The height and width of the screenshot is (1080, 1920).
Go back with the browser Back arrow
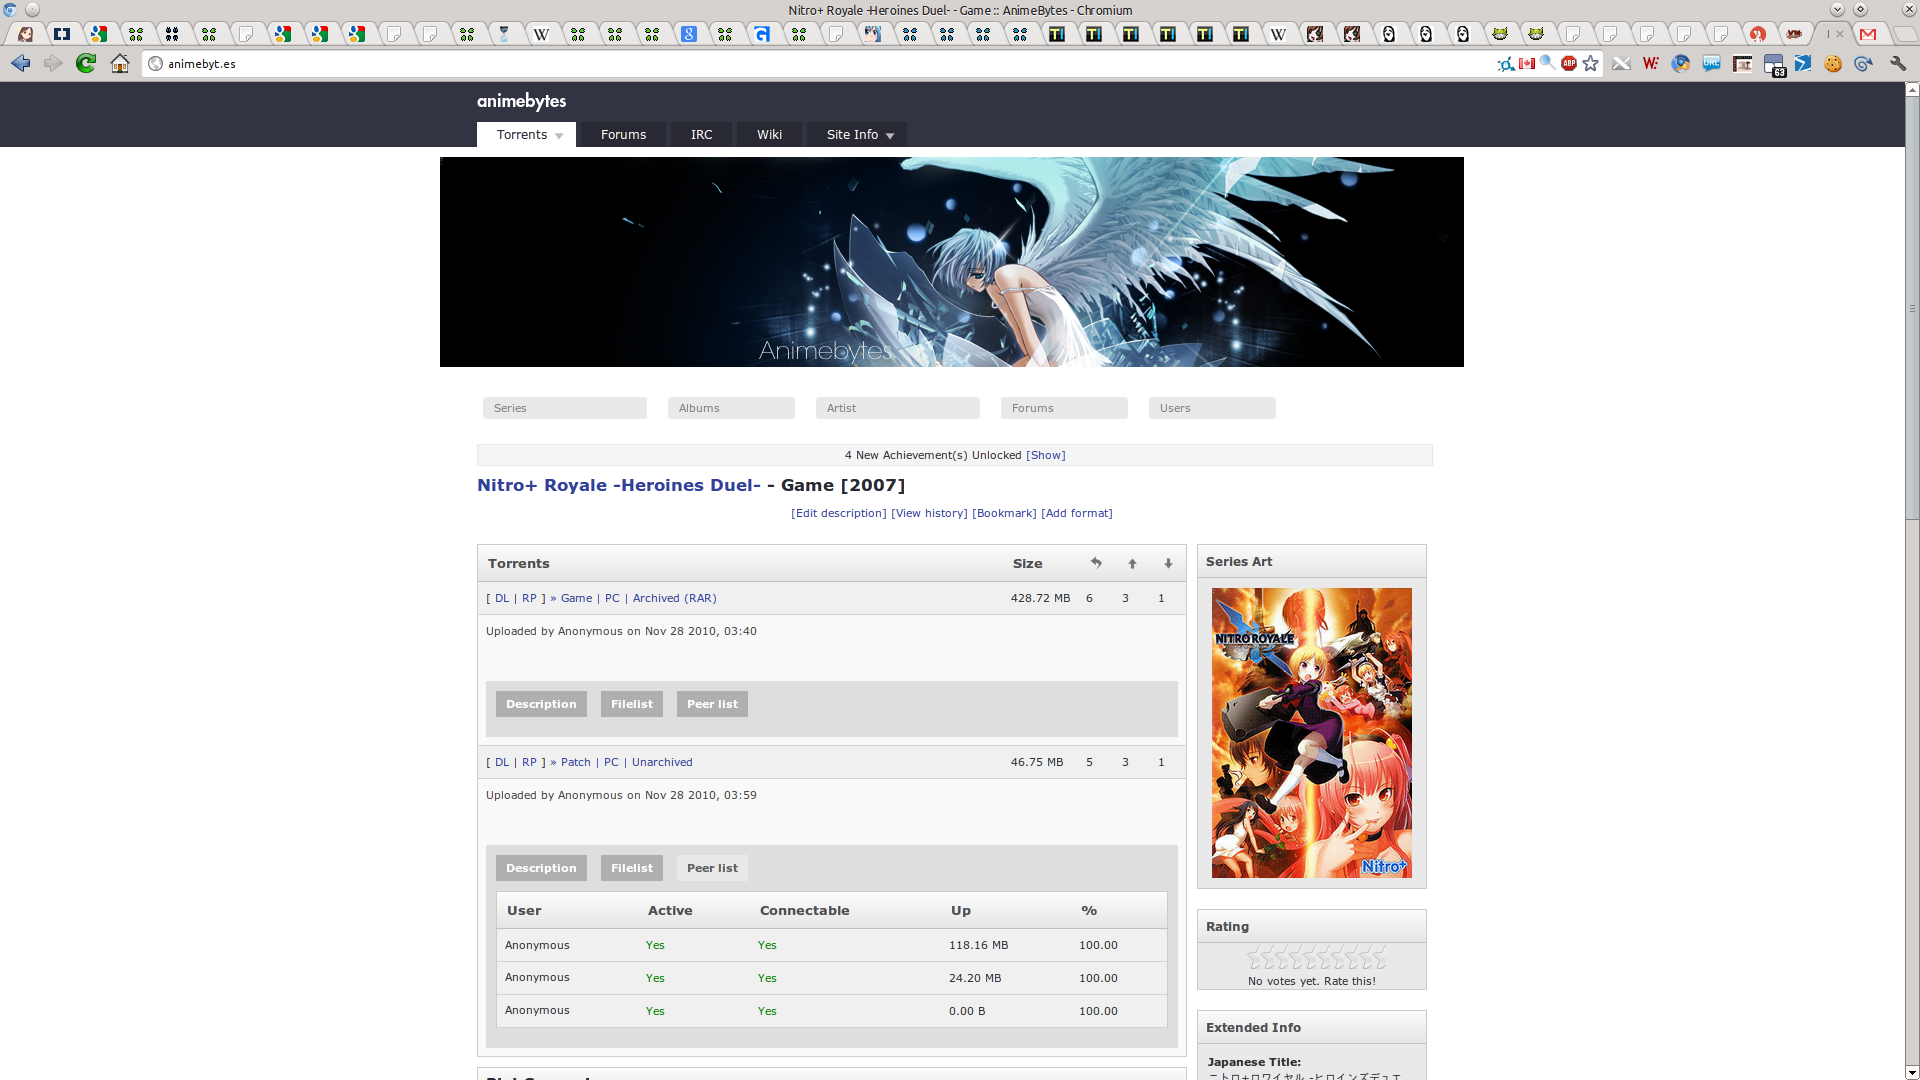click(x=20, y=64)
